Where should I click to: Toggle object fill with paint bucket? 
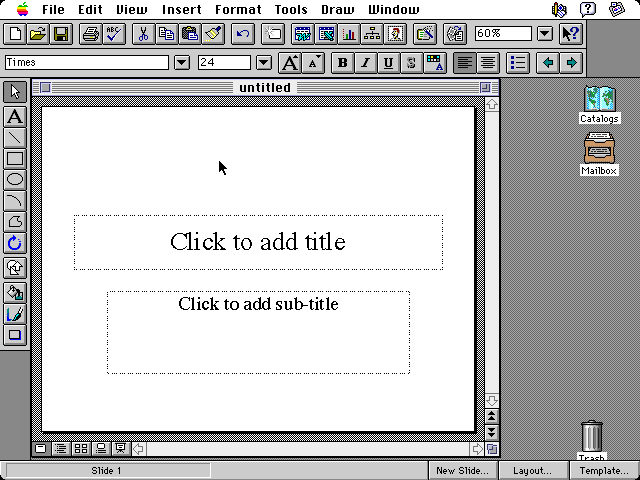15,293
